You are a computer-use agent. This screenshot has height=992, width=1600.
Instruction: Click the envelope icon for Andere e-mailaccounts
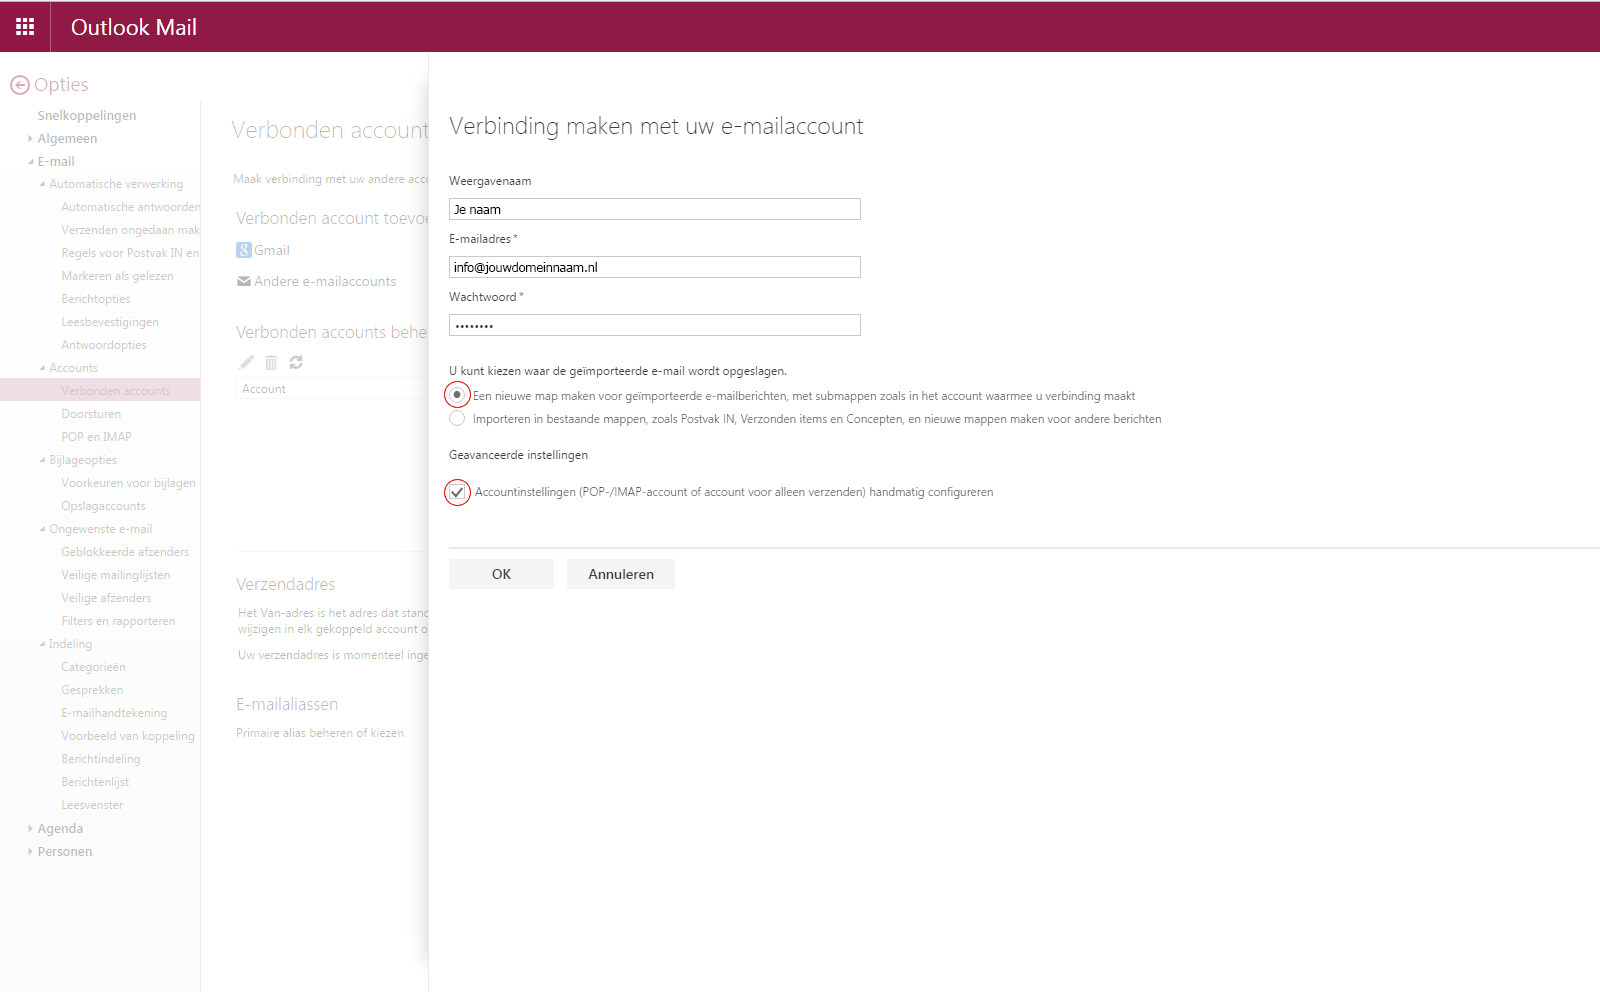243,281
